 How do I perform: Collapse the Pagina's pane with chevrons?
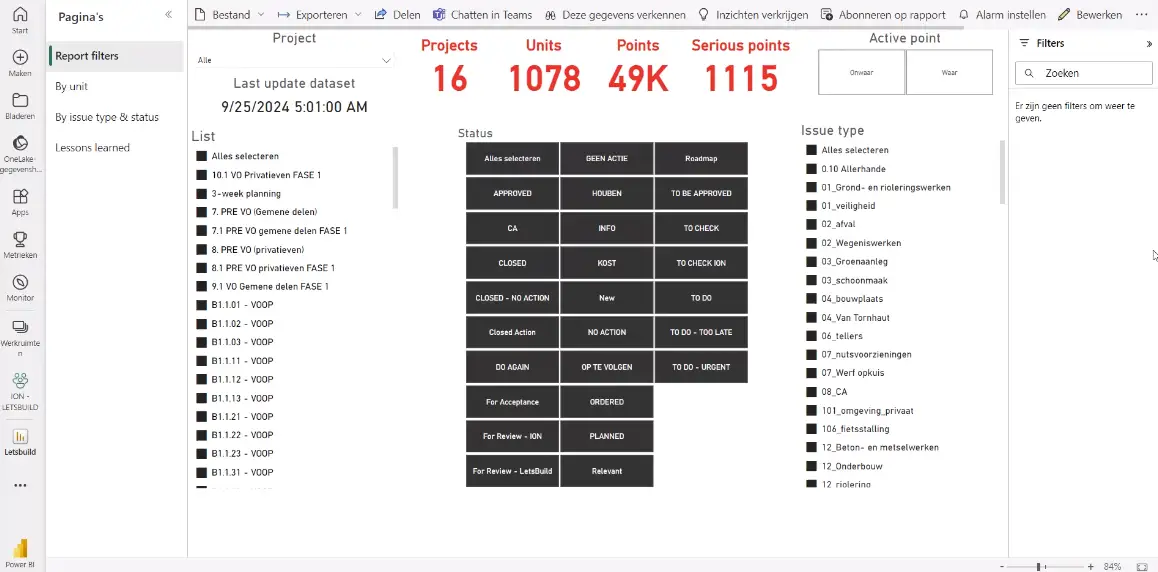(168, 15)
